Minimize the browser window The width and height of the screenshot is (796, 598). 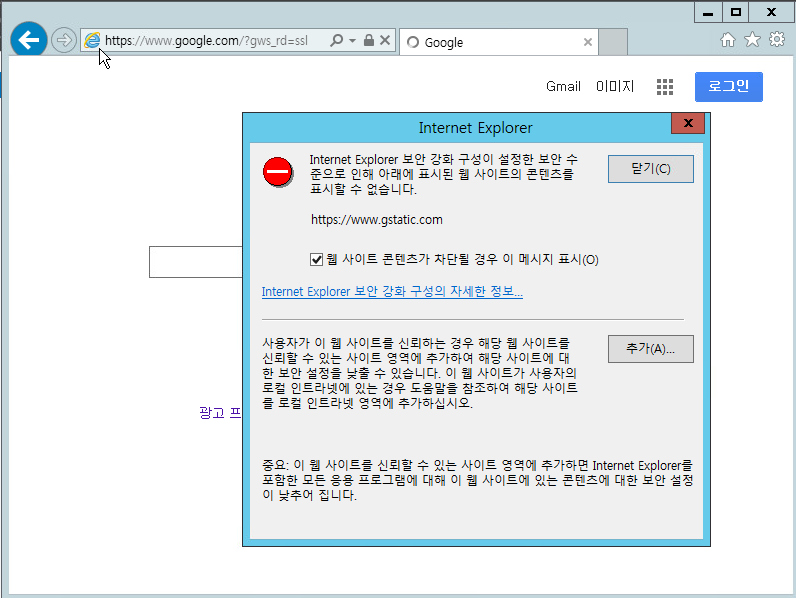point(708,12)
